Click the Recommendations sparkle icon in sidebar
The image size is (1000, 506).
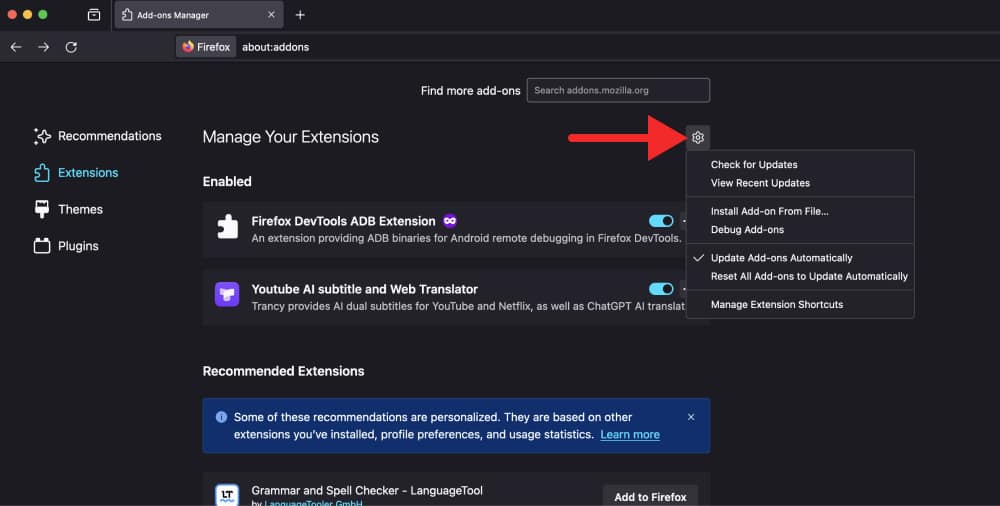point(42,136)
